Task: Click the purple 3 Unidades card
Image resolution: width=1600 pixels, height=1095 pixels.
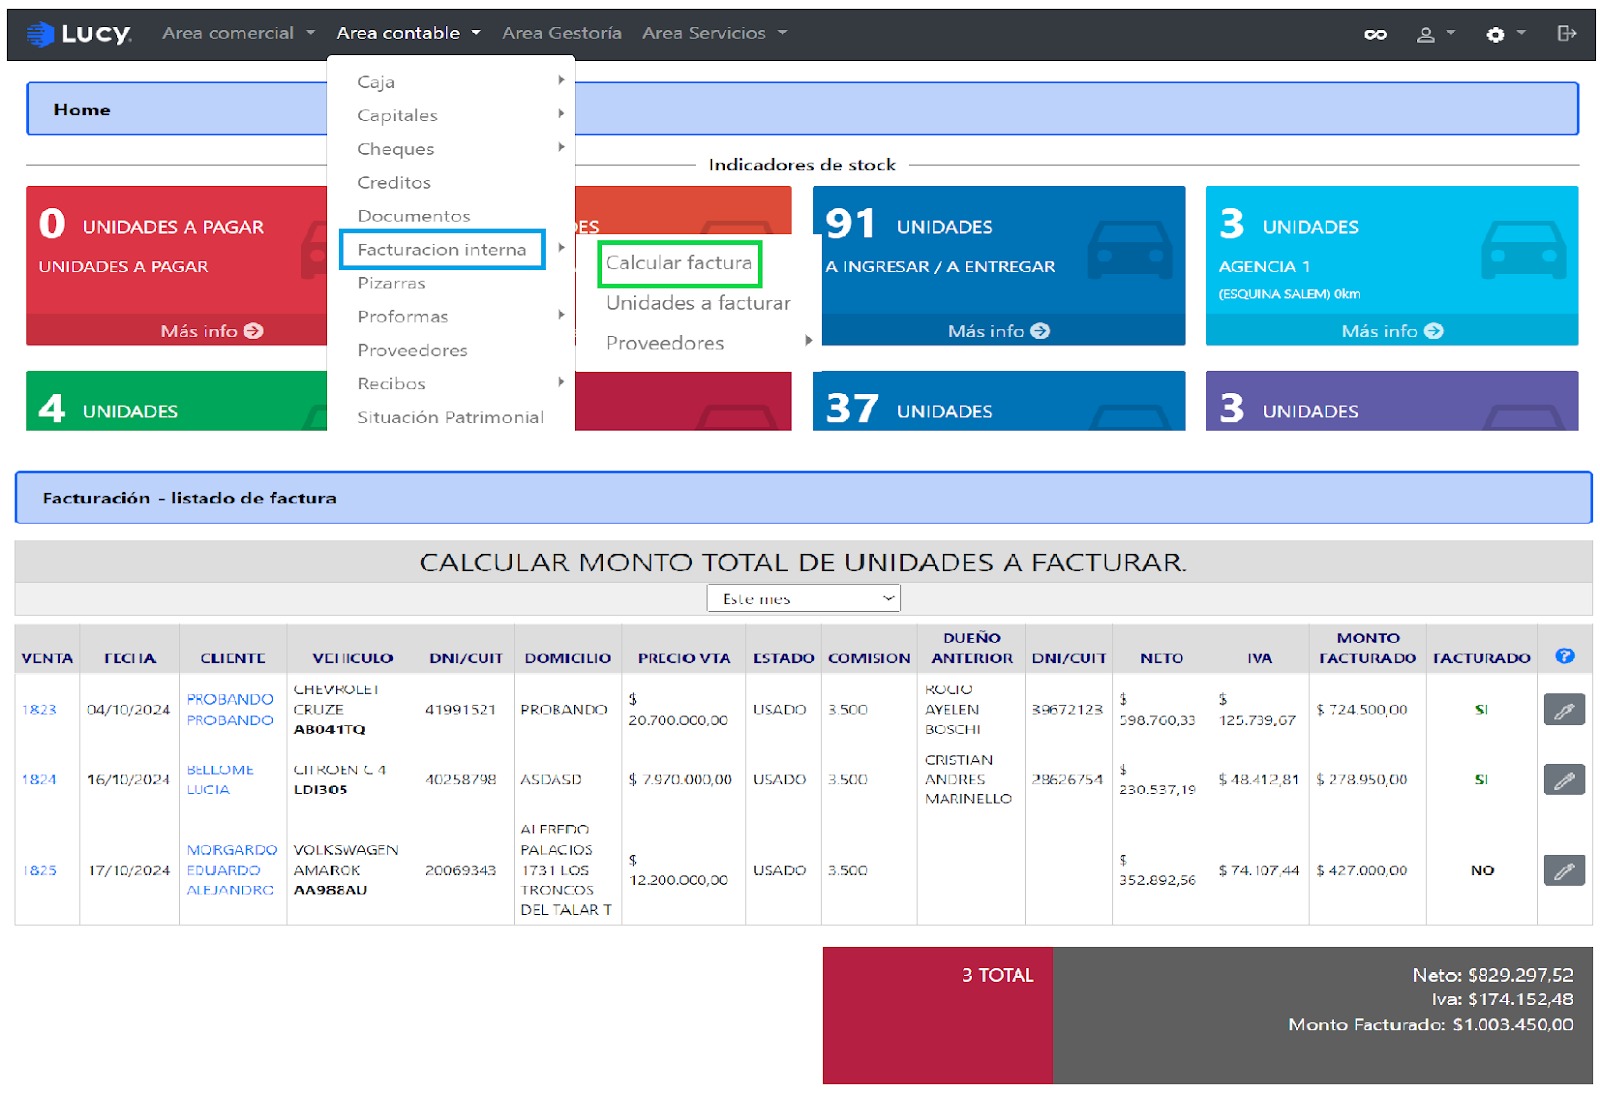Action: click(1391, 401)
